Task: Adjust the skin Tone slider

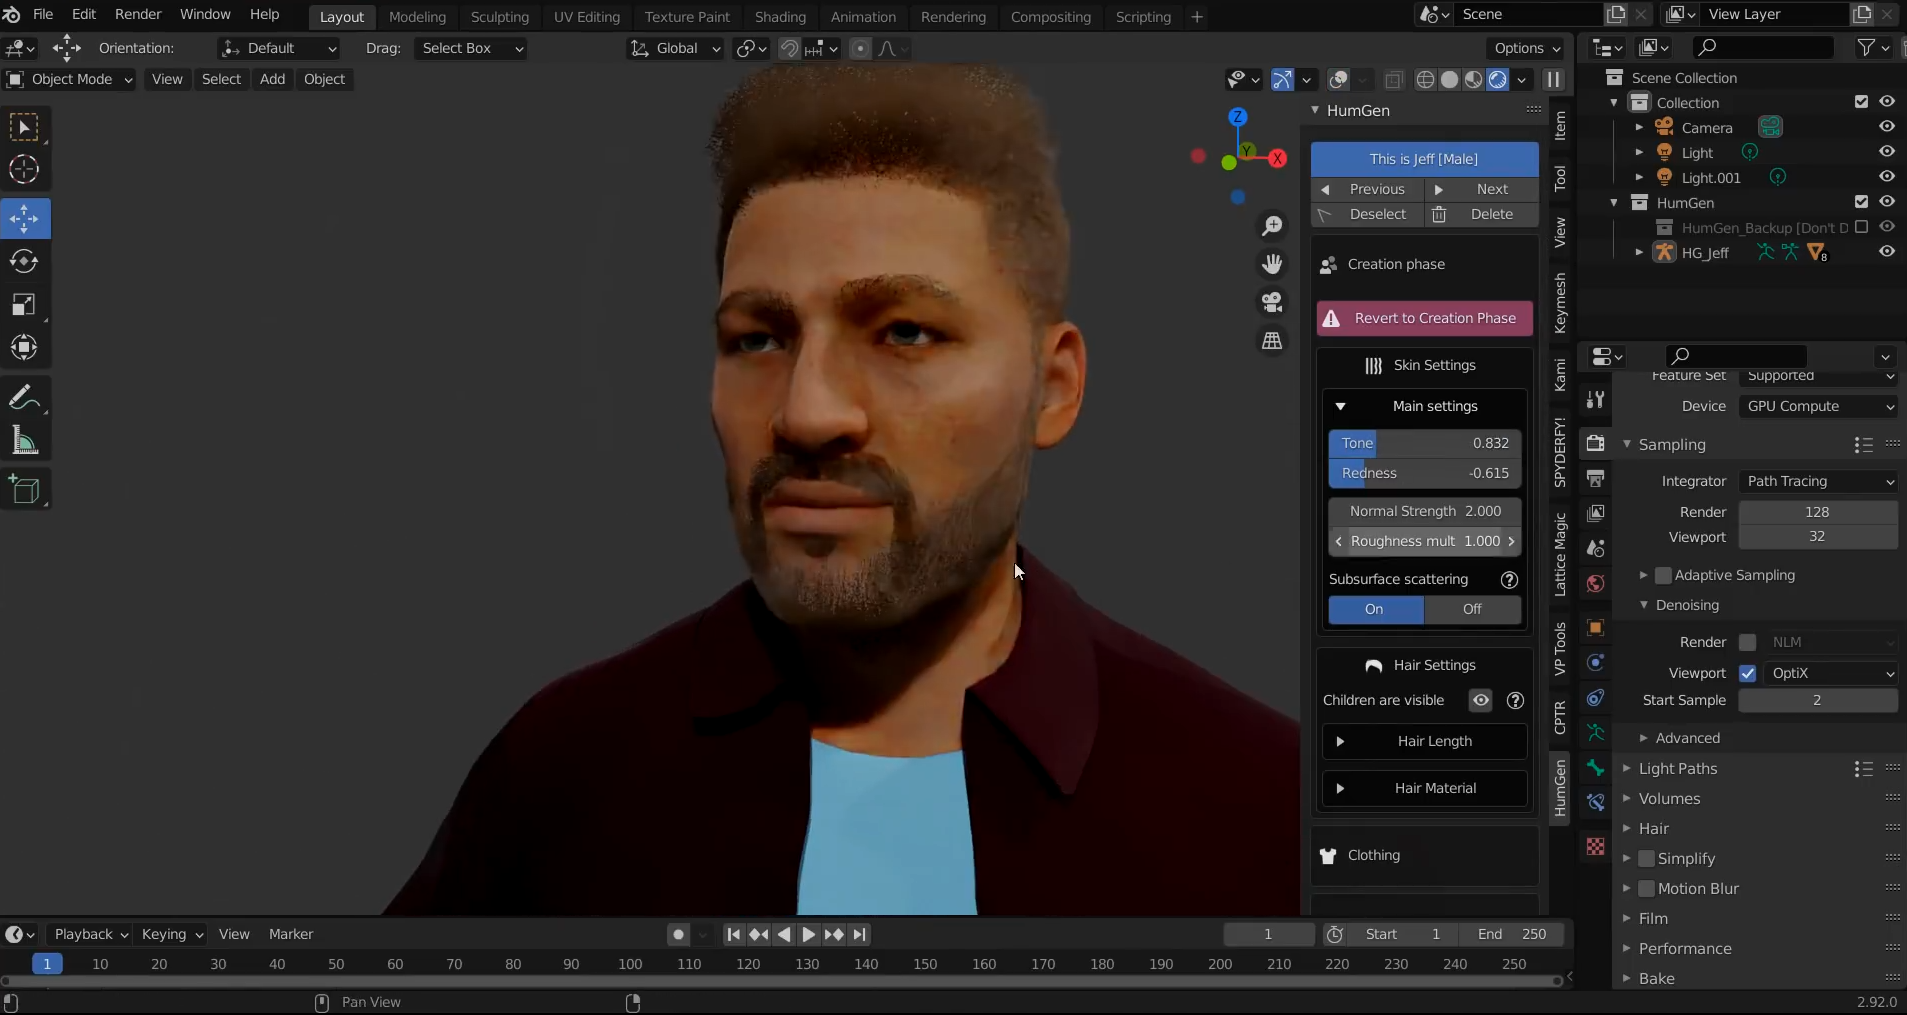Action: [1424, 443]
